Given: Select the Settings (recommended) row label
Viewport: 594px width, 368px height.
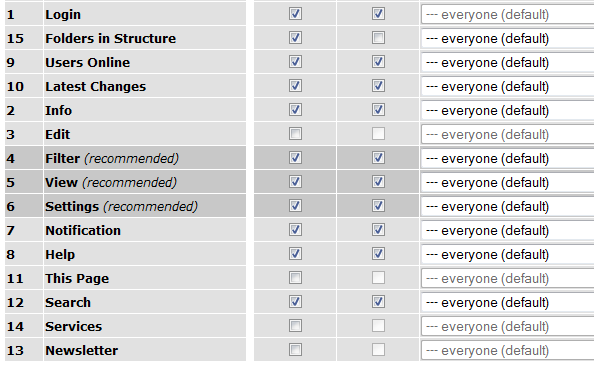Looking at the screenshot, I should 121,207.
